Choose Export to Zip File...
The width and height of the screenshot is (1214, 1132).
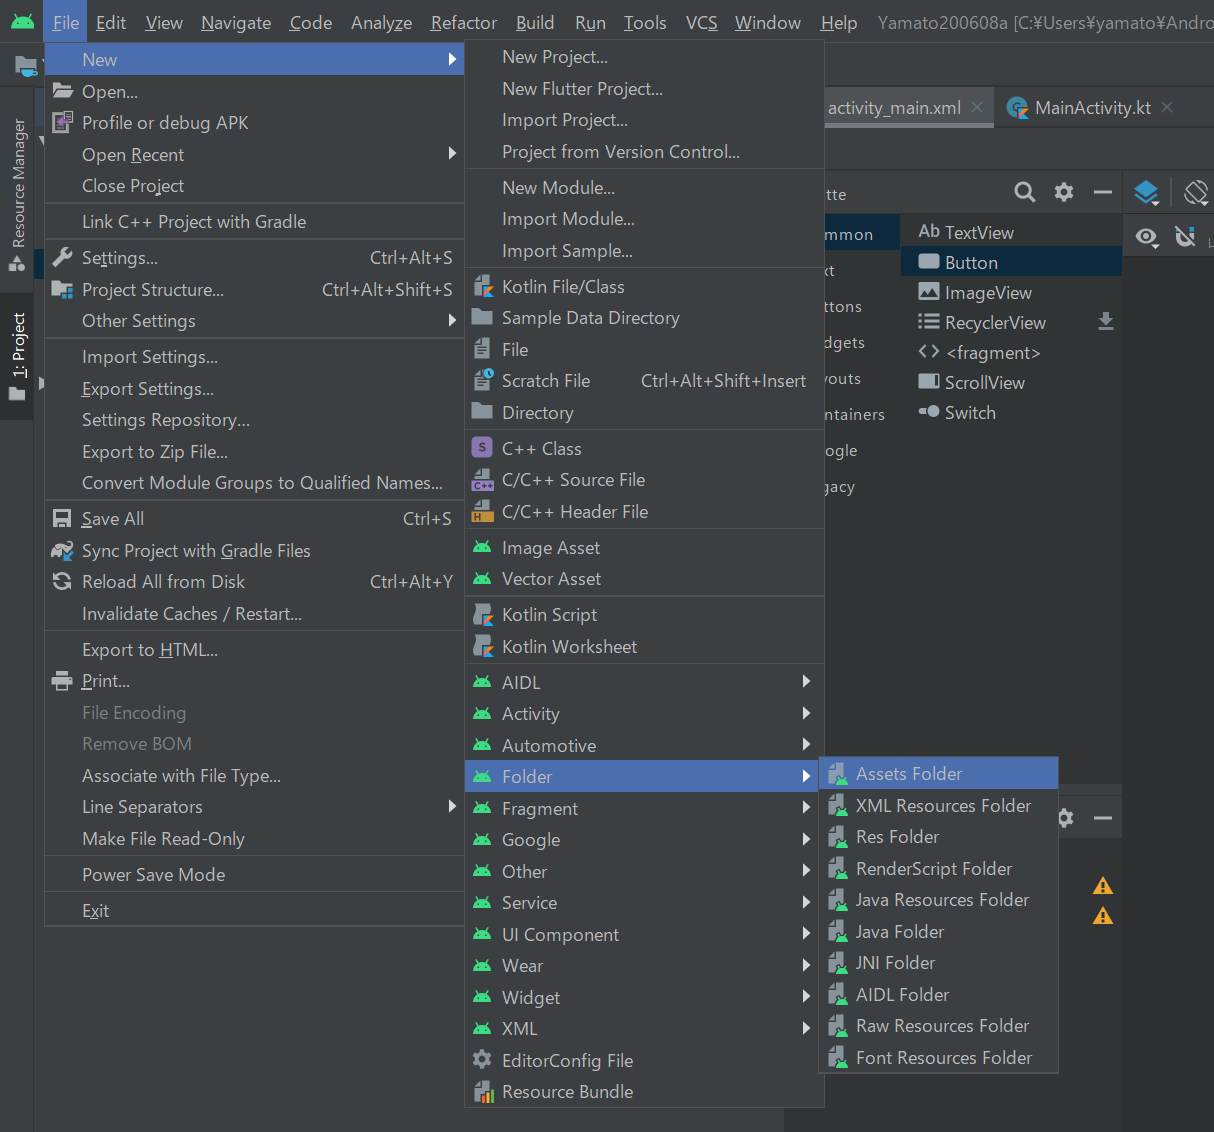click(255, 452)
